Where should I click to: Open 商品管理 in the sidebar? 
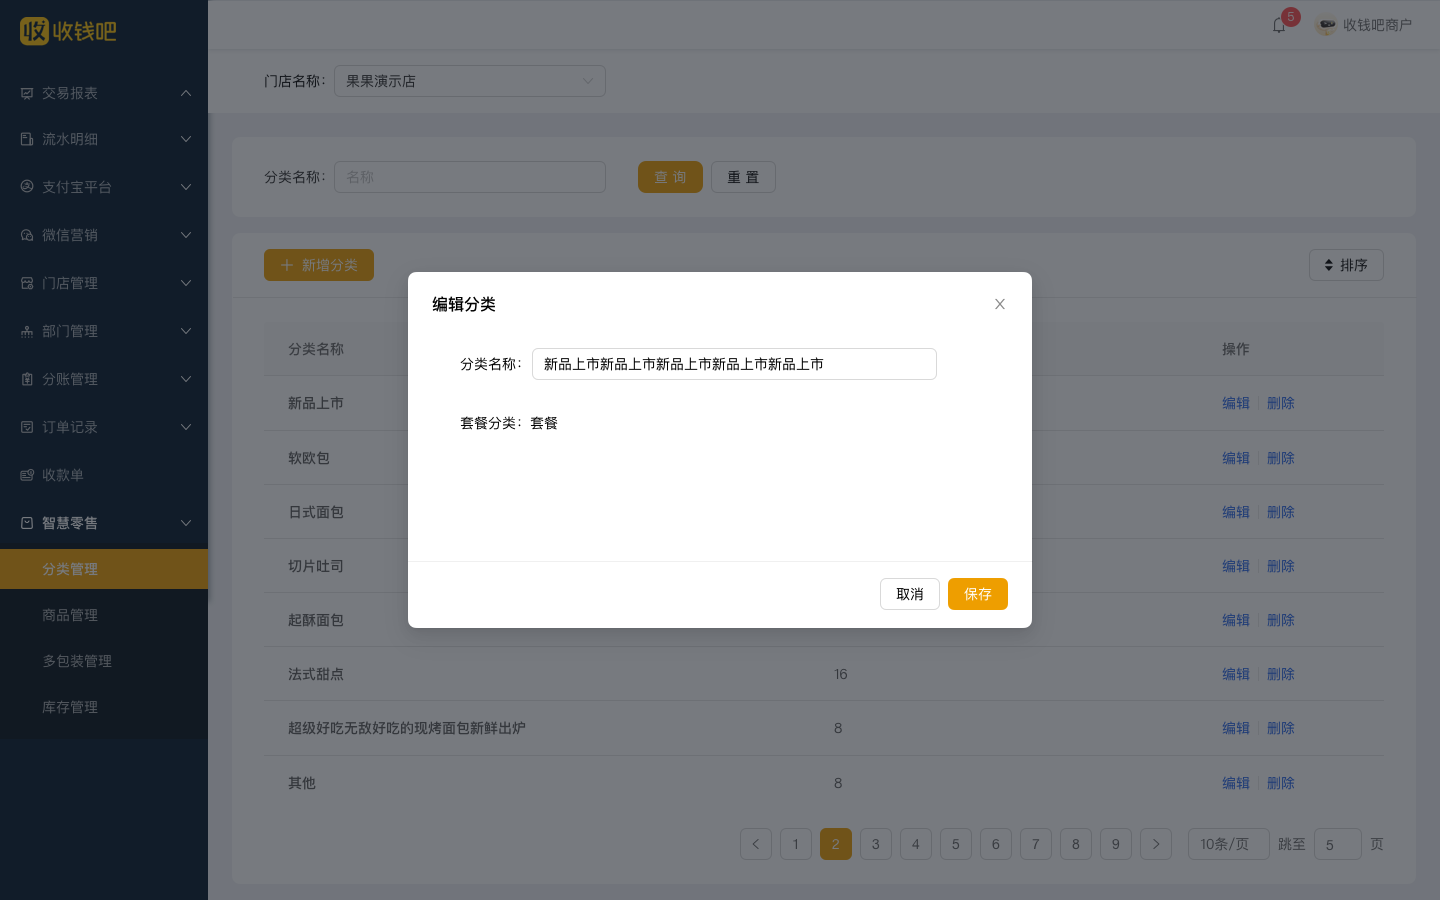click(104, 615)
